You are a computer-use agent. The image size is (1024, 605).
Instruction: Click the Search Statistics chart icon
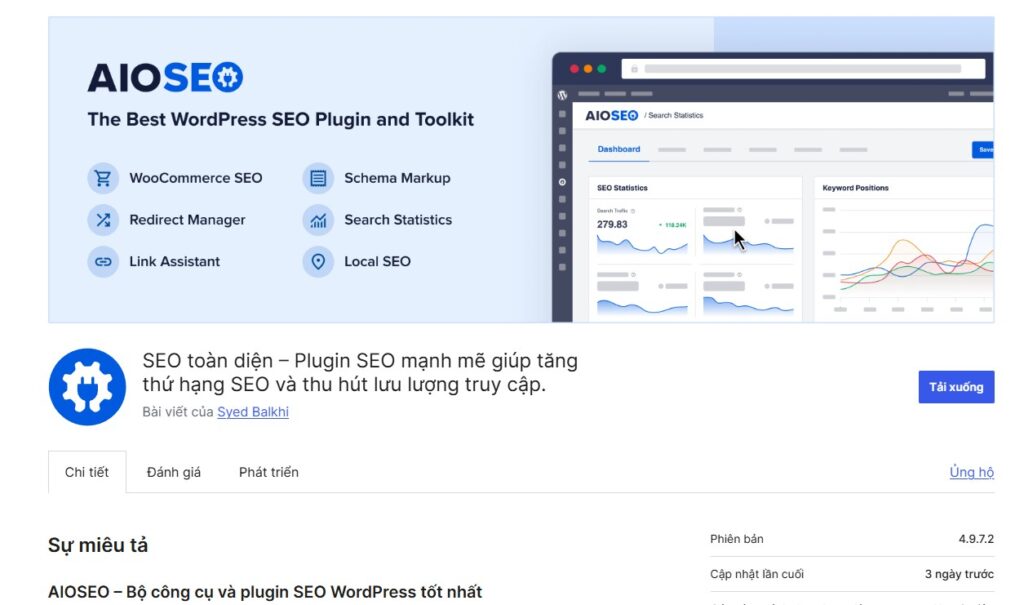coord(318,220)
